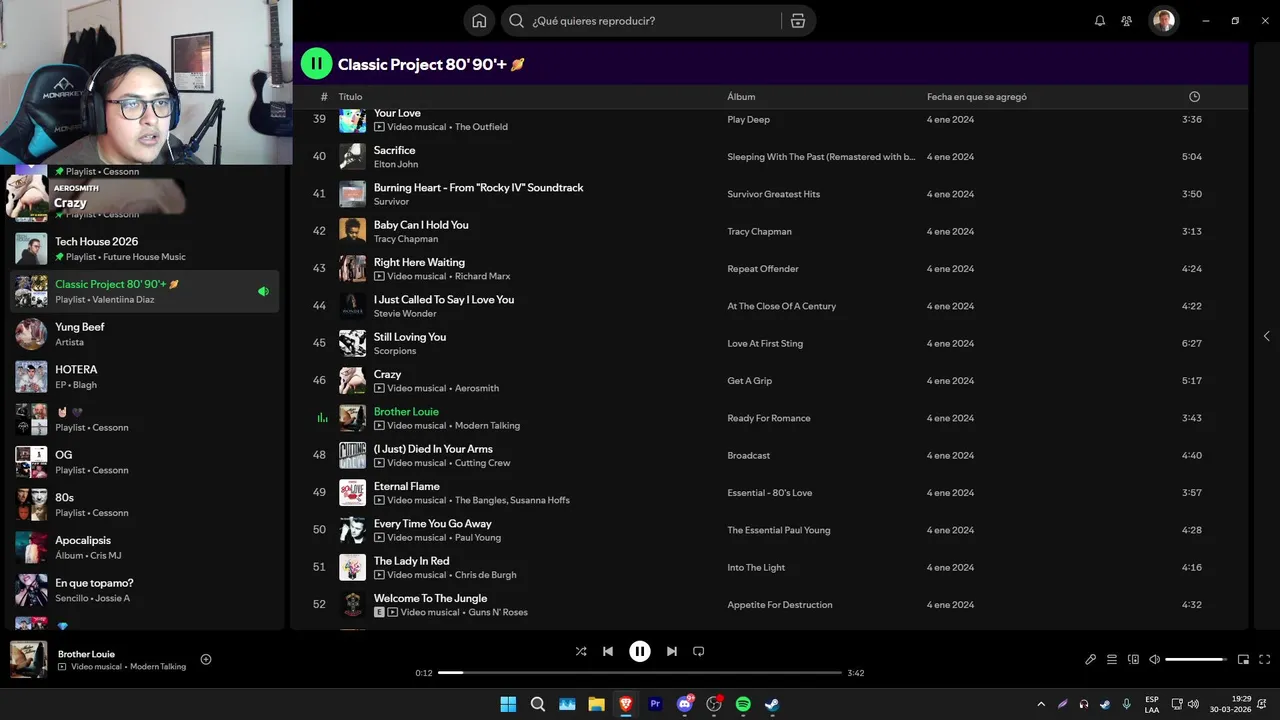The image size is (1280, 720).
Task: Open album Love At First Sting
Action: point(765,343)
